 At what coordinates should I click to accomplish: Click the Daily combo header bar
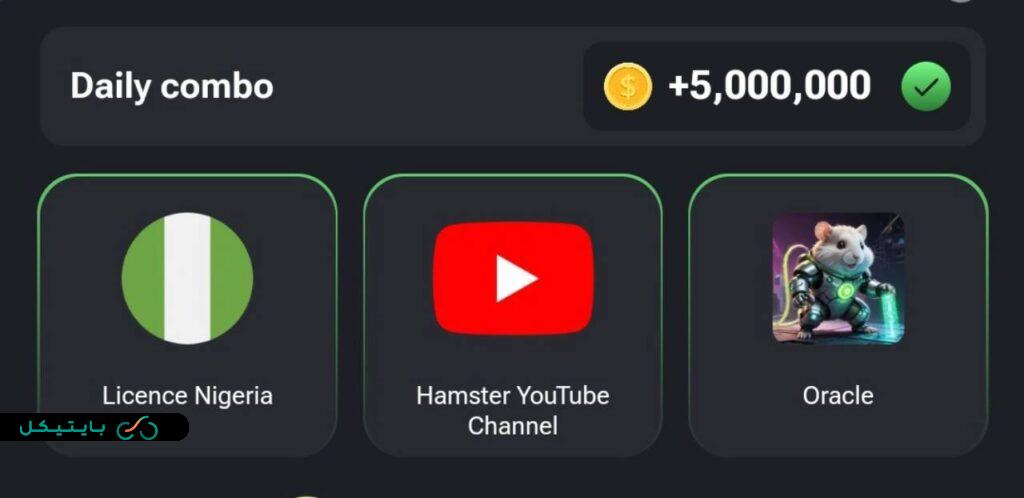coord(513,86)
